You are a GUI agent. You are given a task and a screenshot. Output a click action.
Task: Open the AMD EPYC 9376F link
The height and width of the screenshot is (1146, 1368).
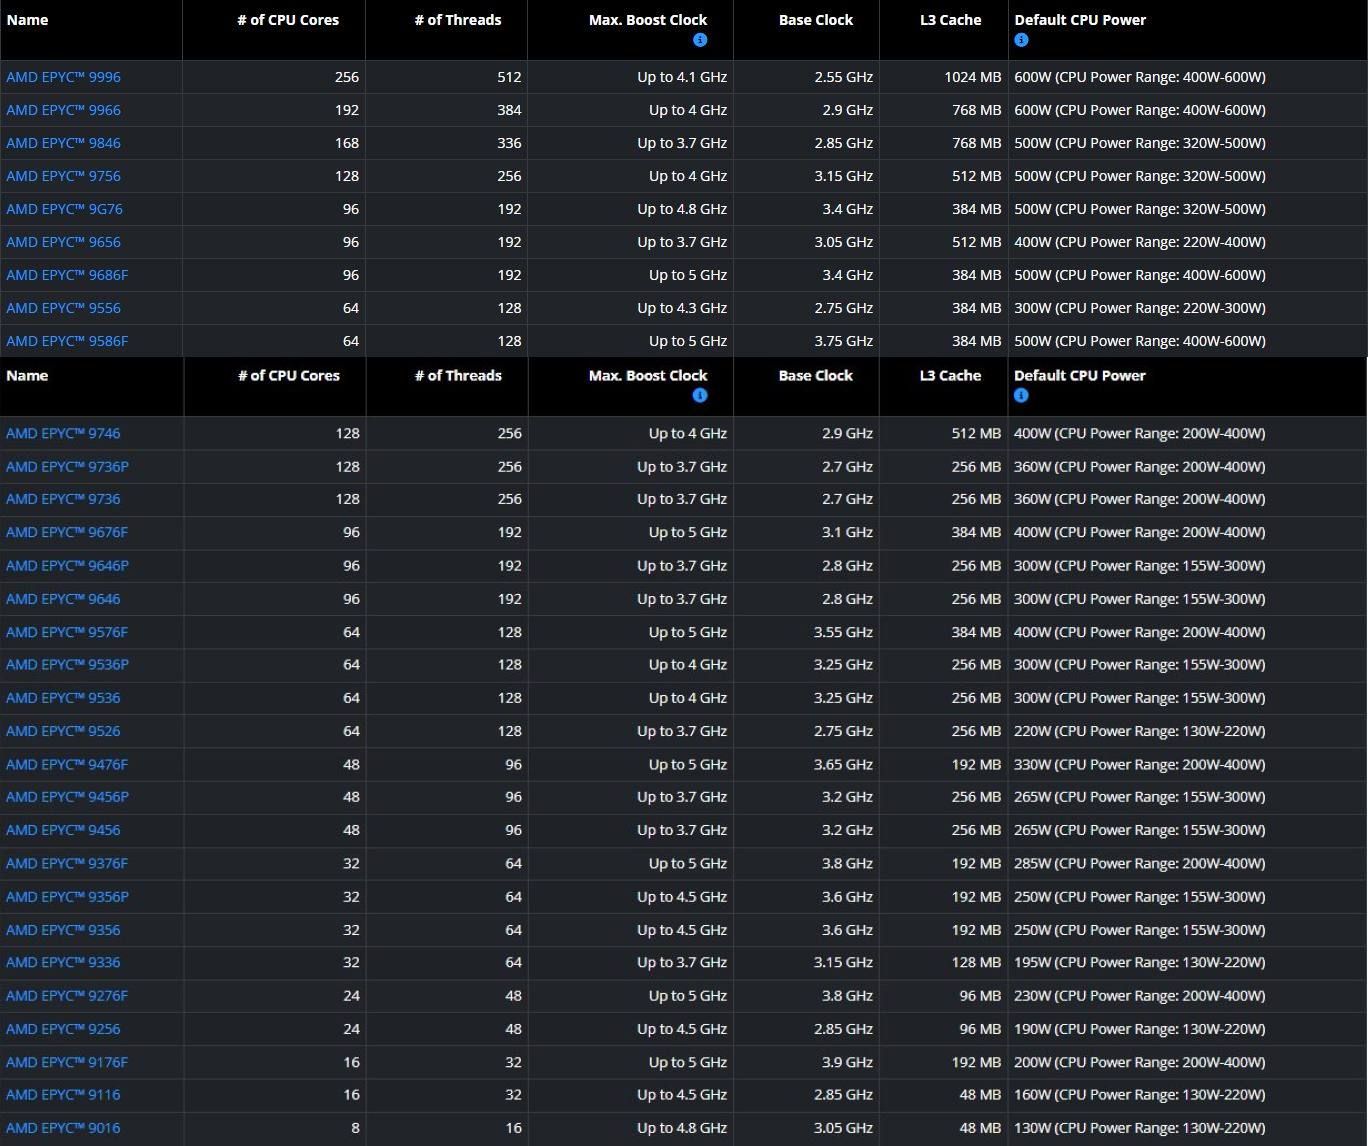[67, 863]
